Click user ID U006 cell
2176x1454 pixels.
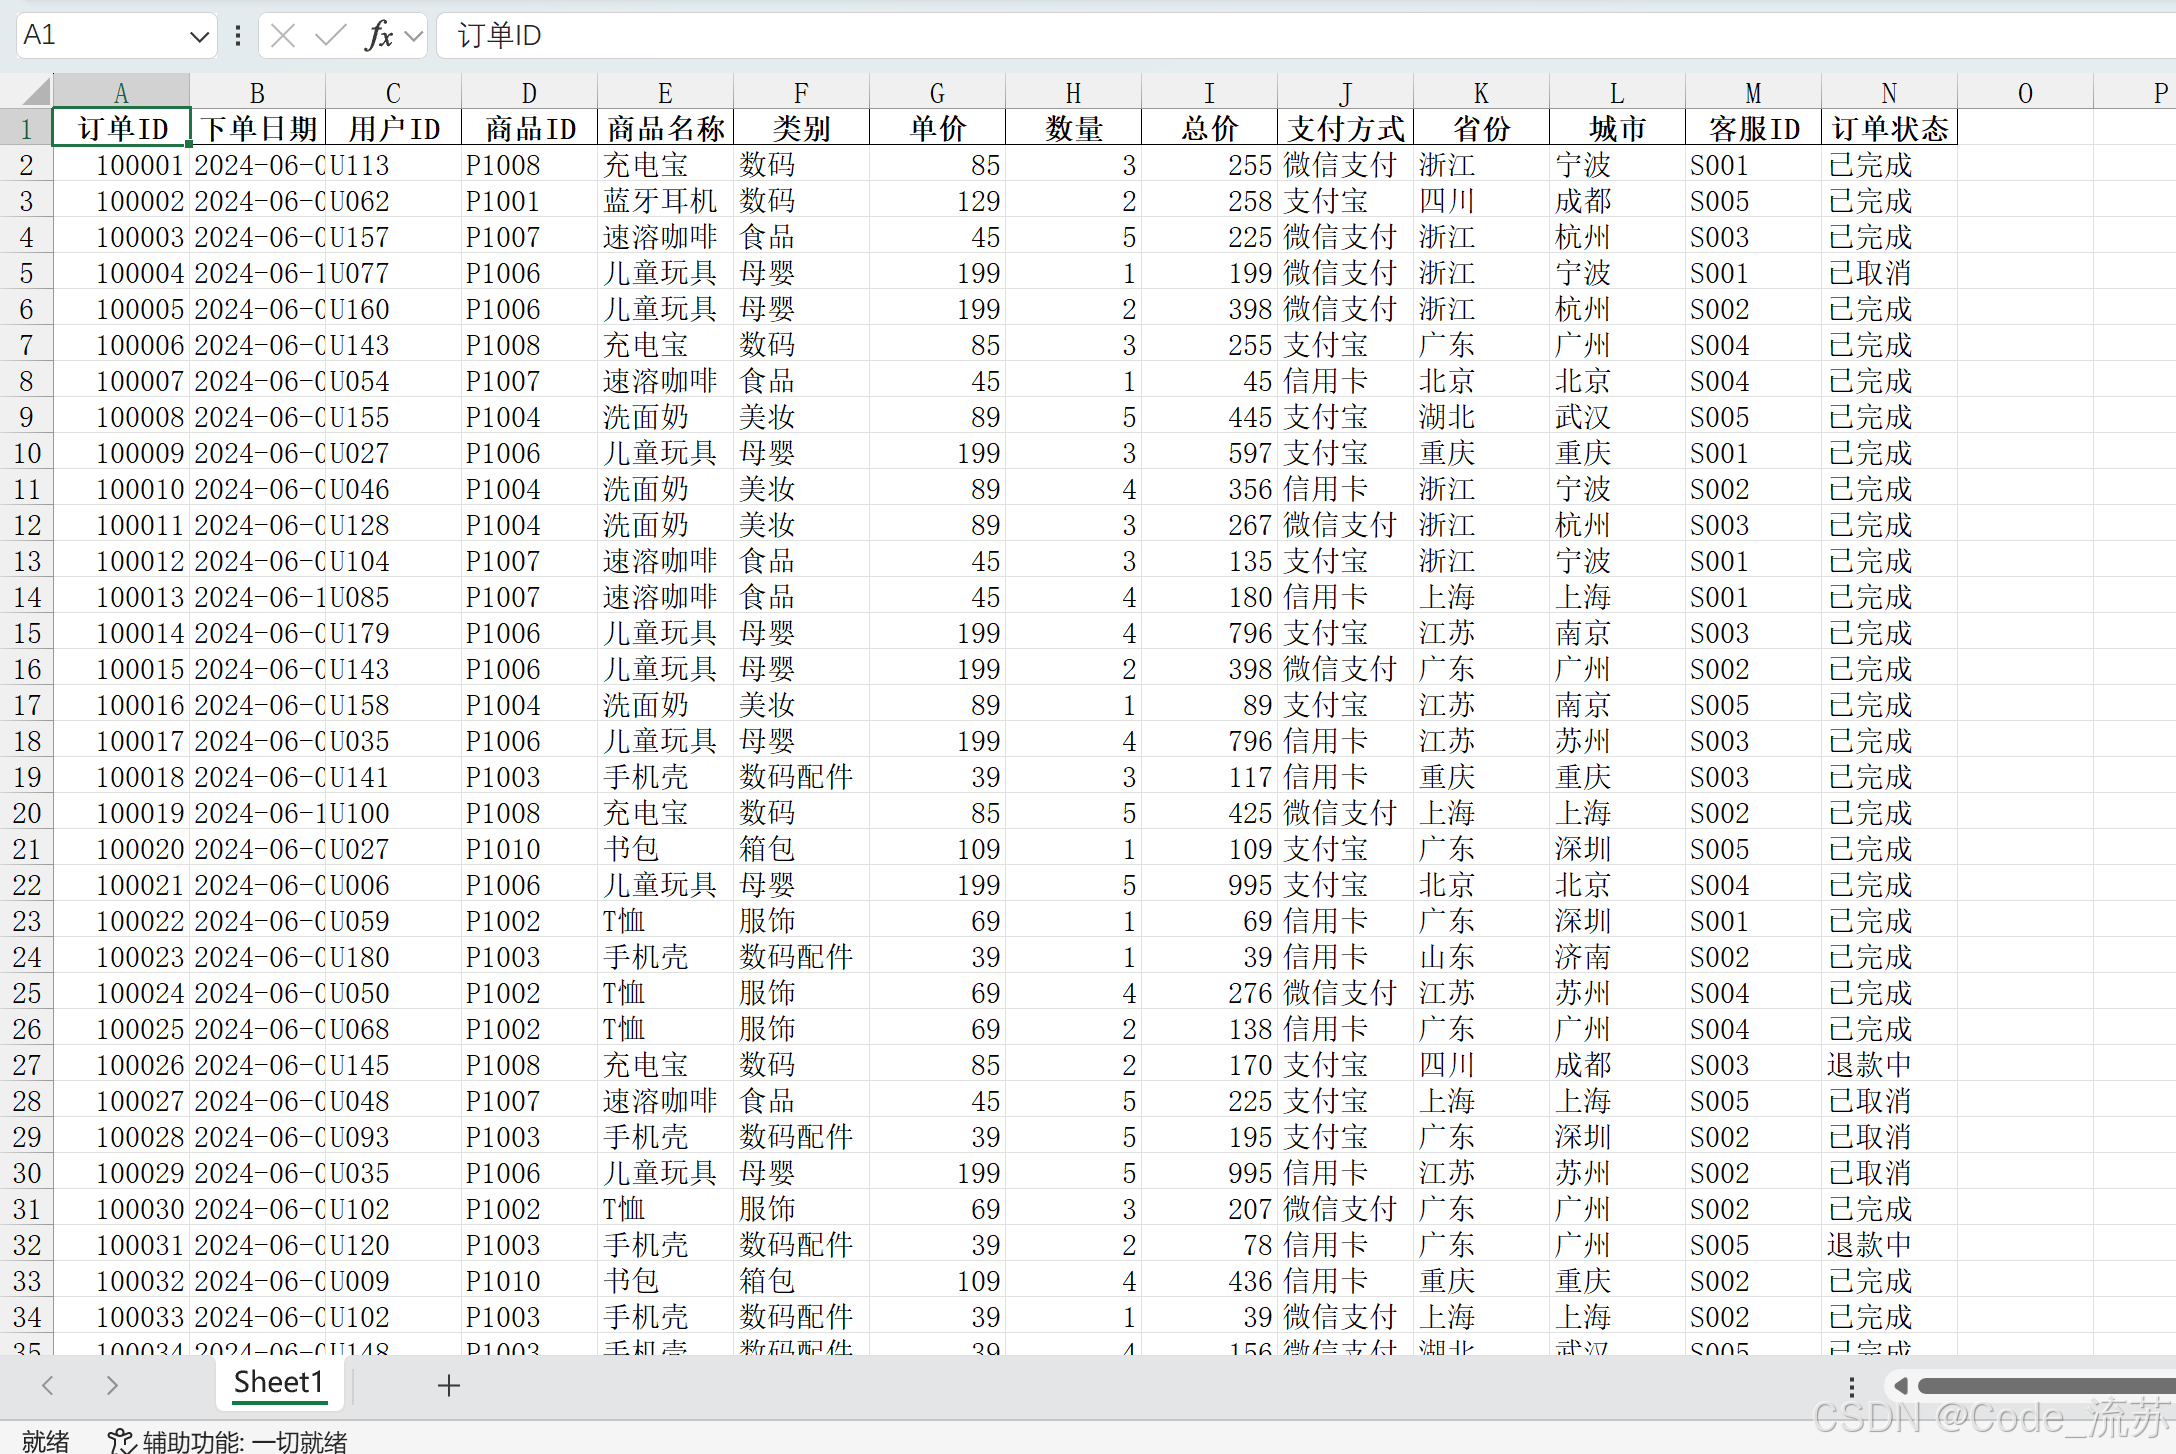coord(393,885)
